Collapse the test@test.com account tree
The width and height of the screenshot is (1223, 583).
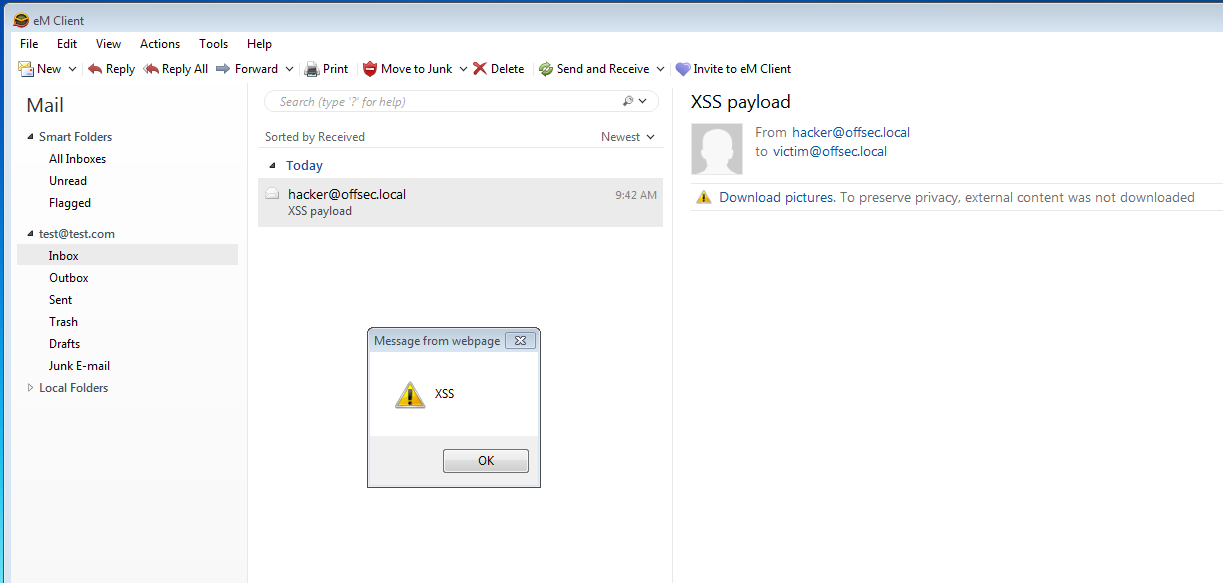pyautogui.click(x=29, y=234)
